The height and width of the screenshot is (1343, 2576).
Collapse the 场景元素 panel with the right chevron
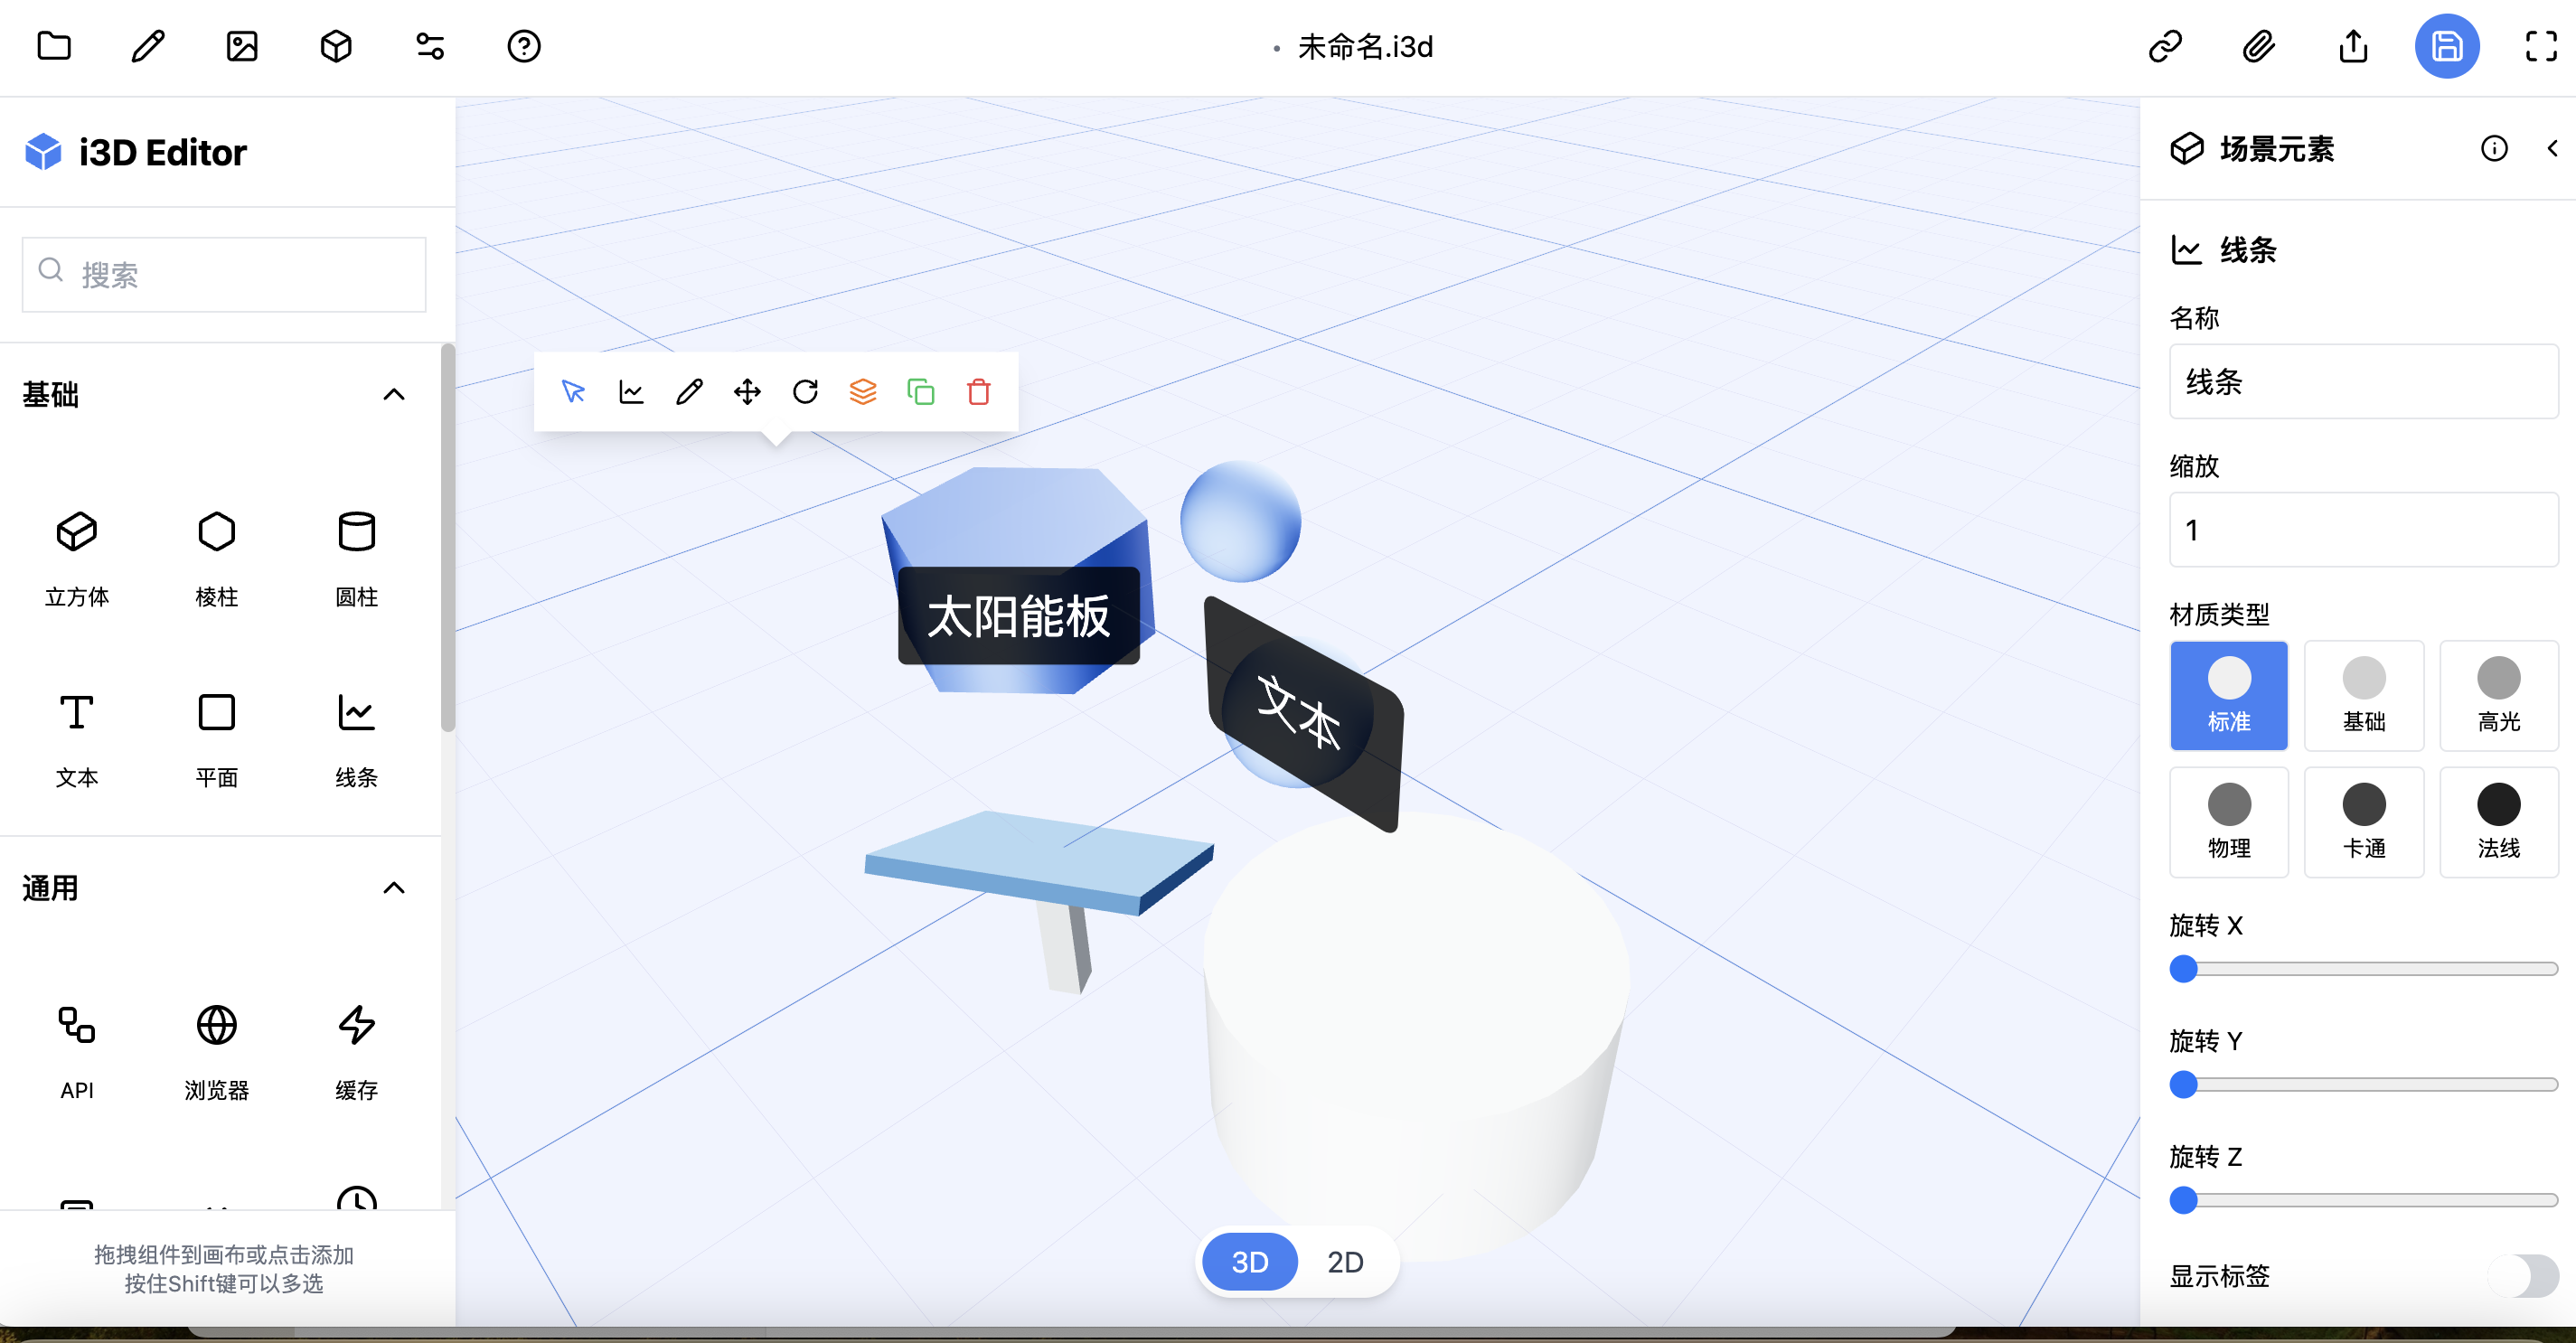click(2552, 148)
